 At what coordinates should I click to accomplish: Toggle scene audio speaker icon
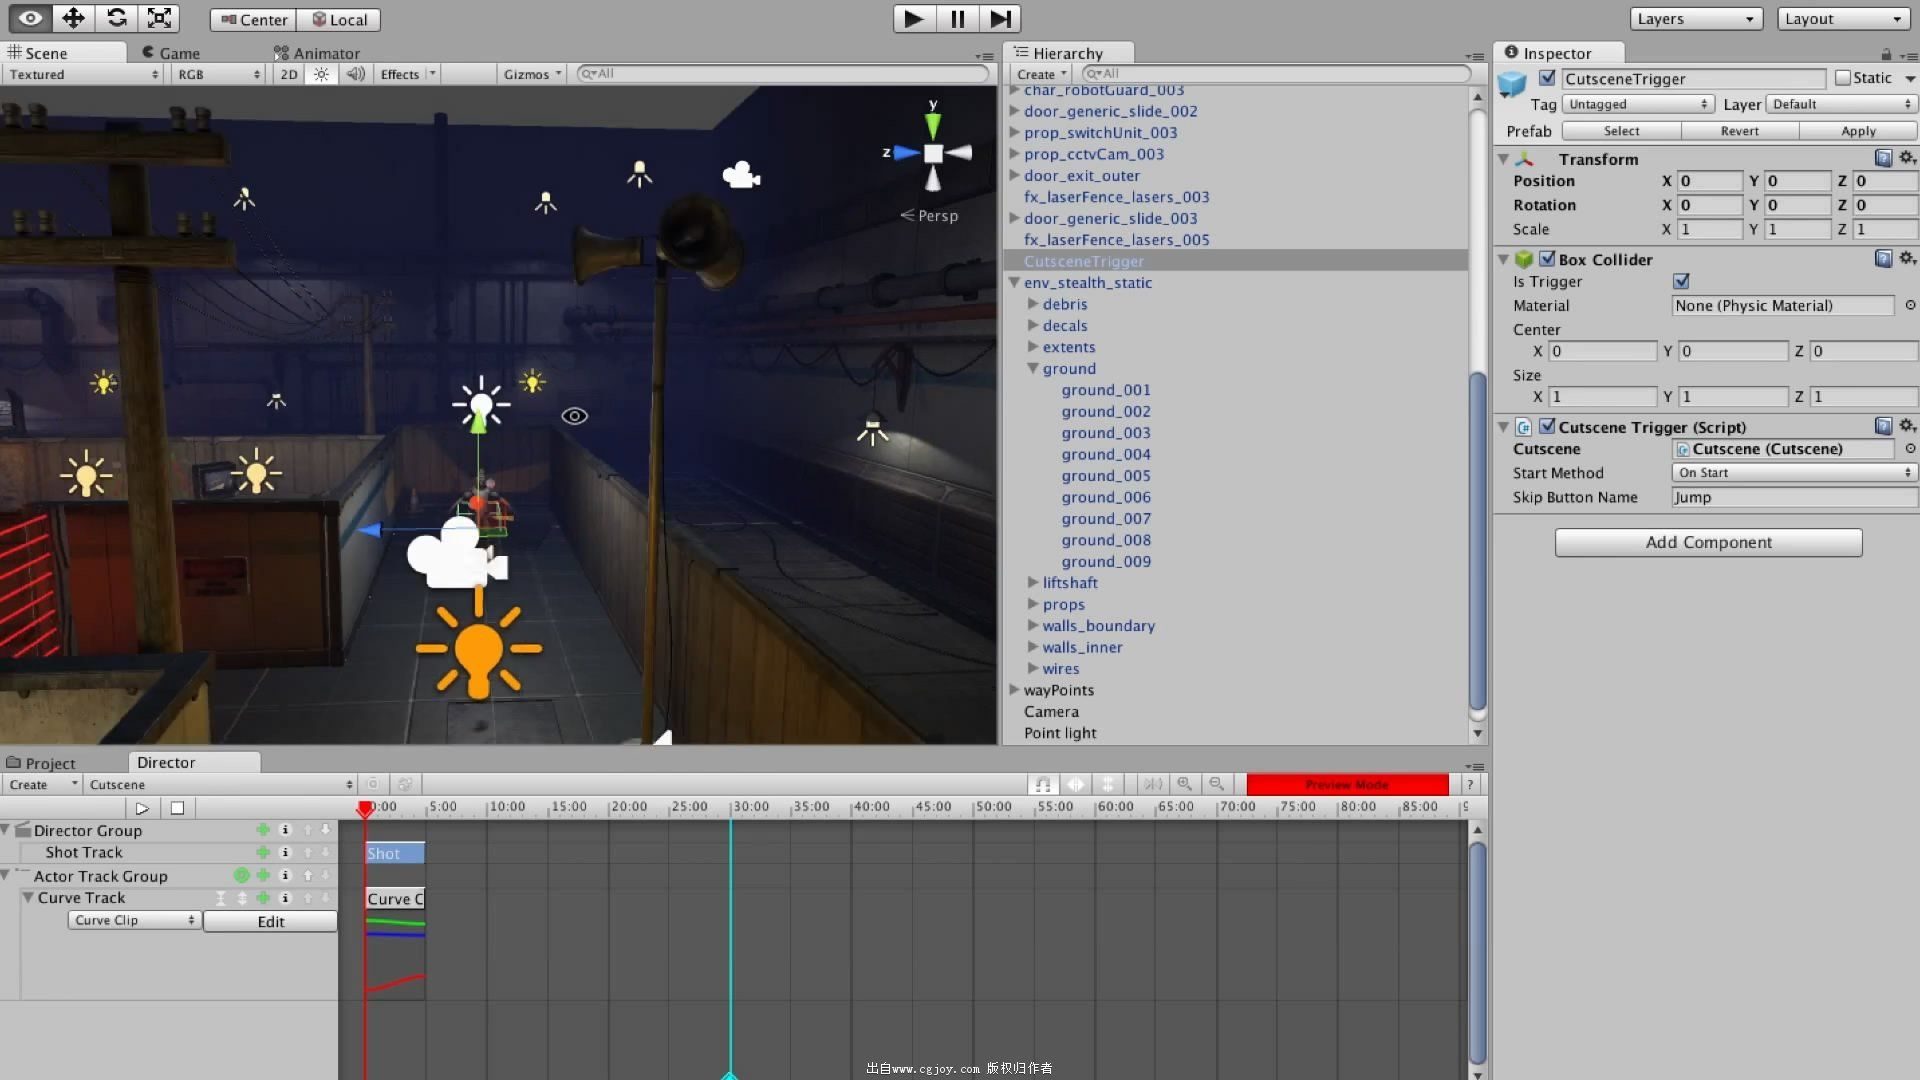(x=355, y=74)
